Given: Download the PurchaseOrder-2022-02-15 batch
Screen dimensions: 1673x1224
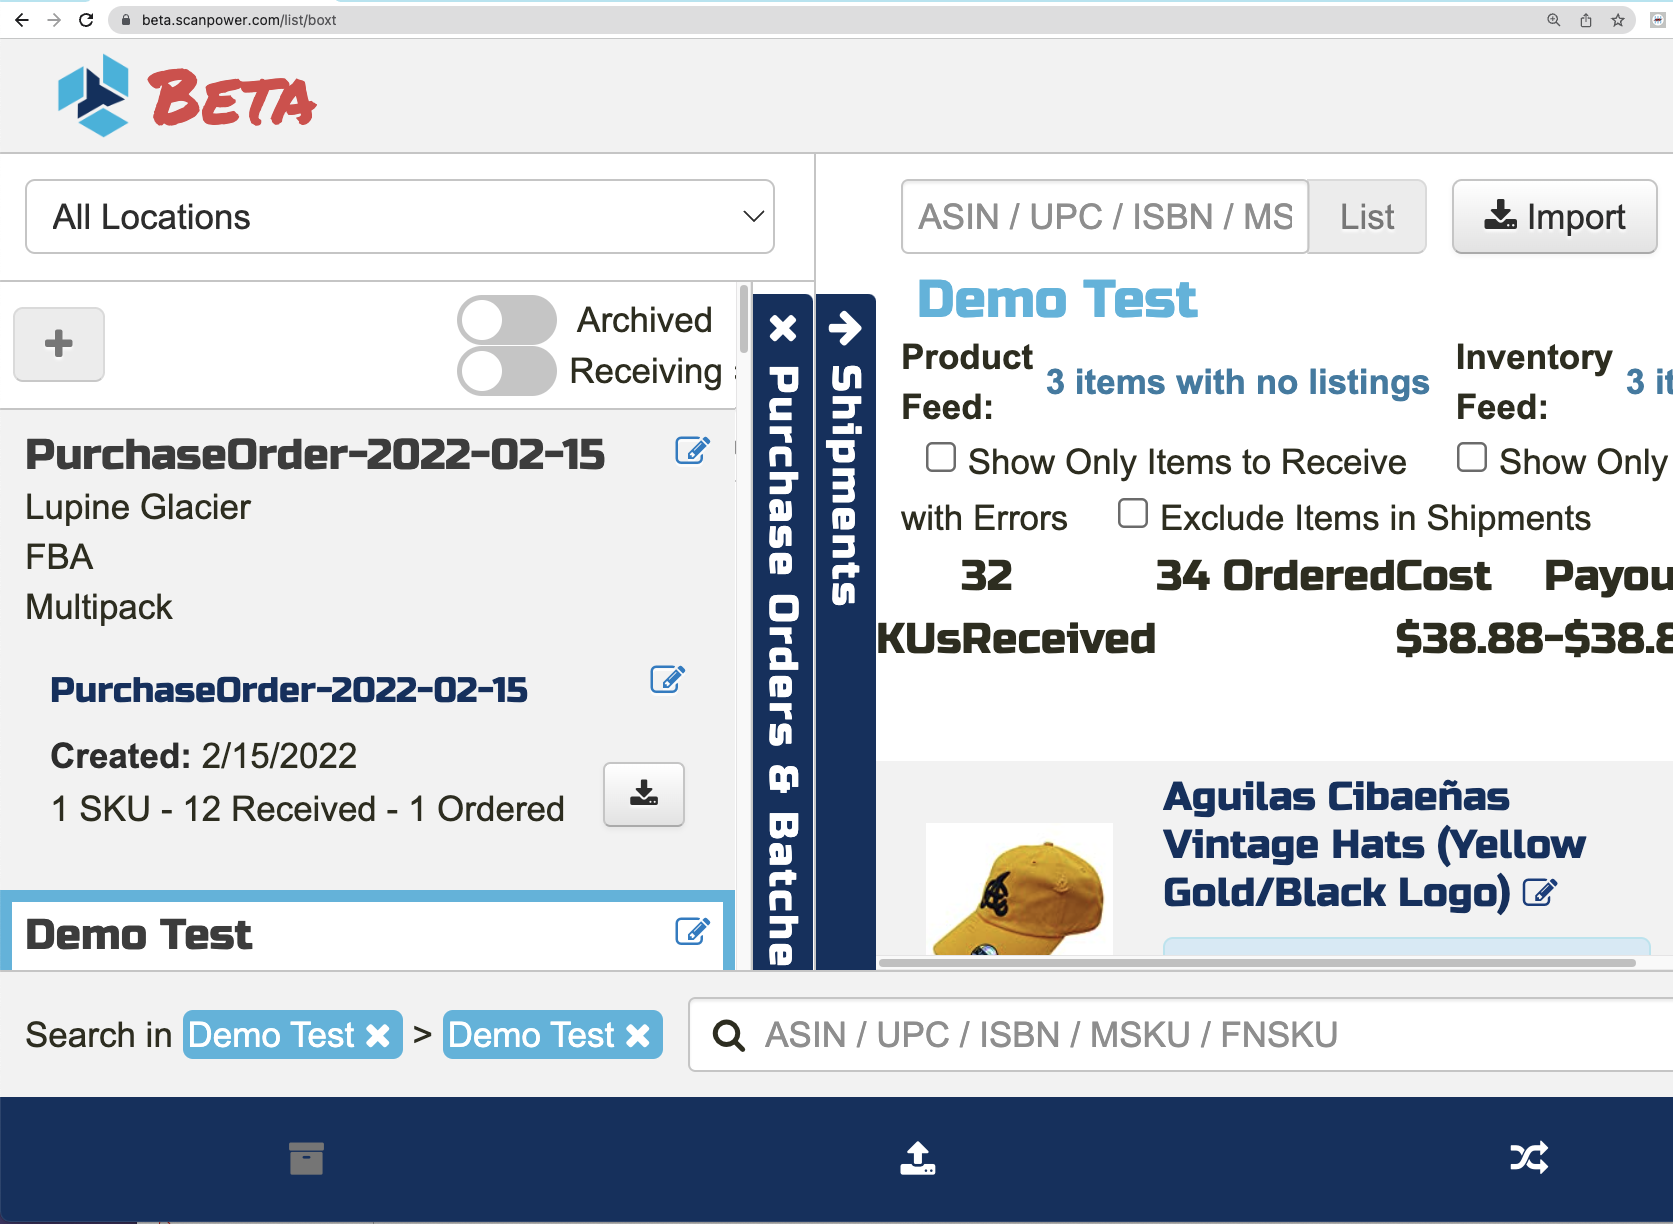Looking at the screenshot, I should click(x=644, y=794).
